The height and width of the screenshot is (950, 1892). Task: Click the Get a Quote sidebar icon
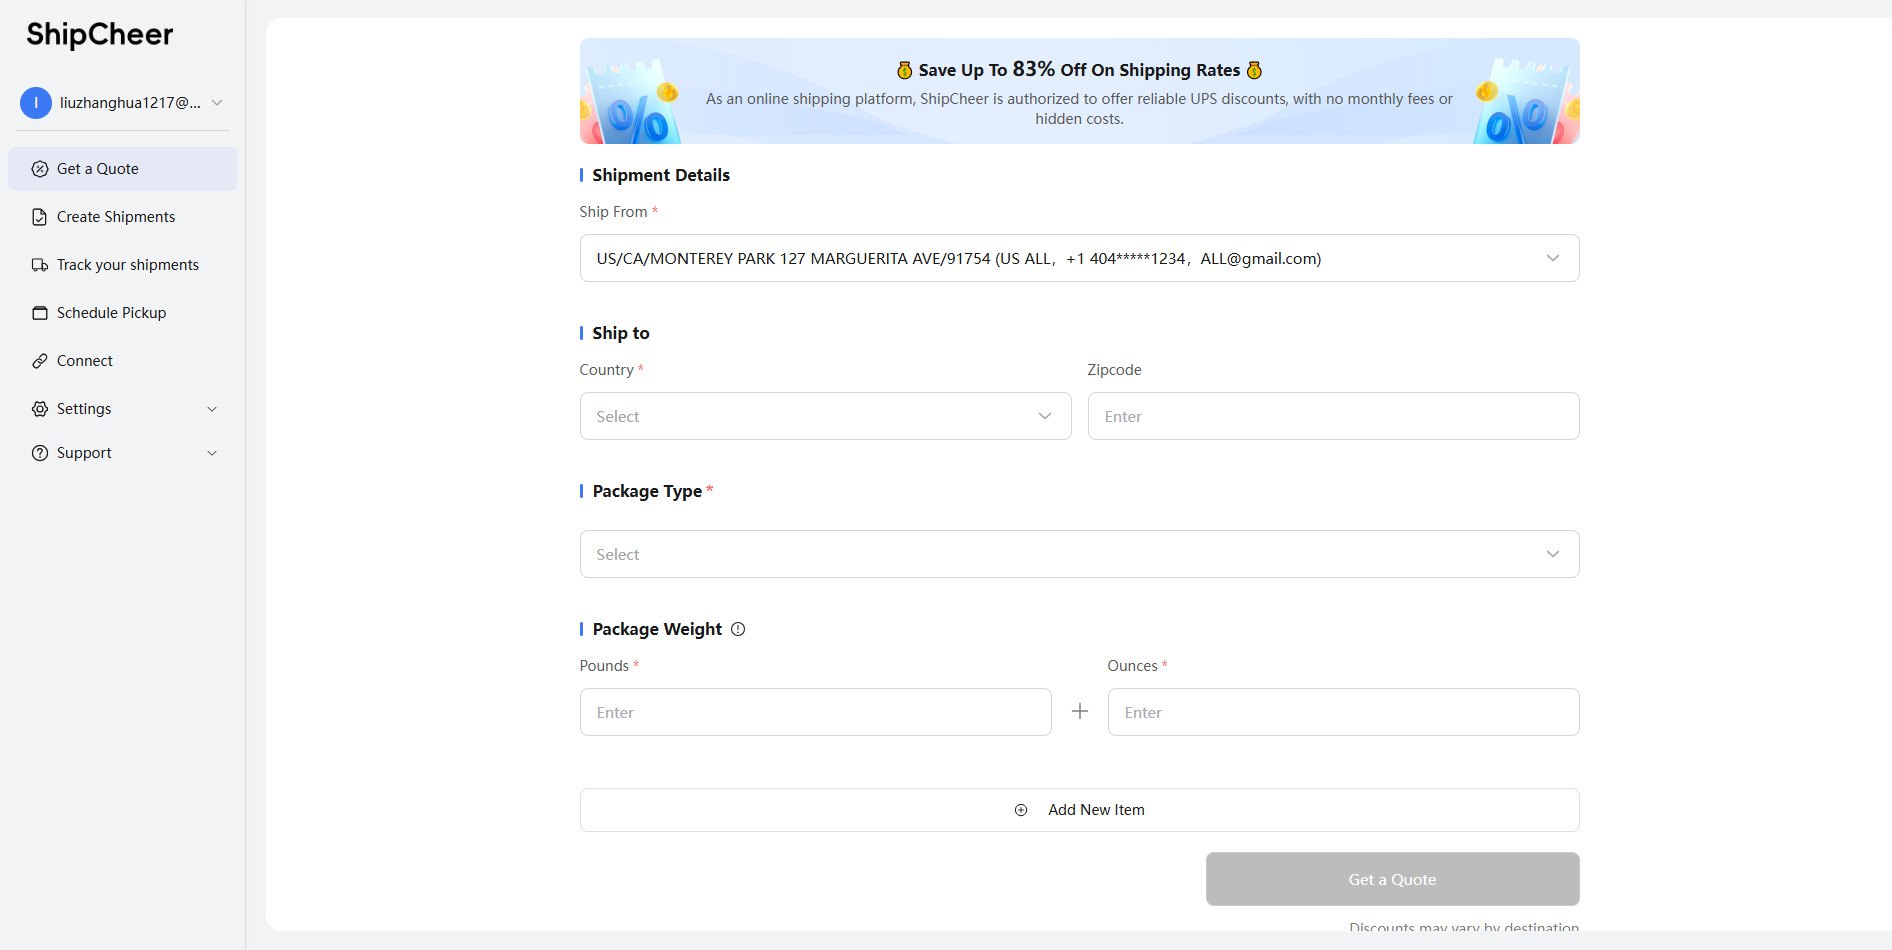[40, 169]
